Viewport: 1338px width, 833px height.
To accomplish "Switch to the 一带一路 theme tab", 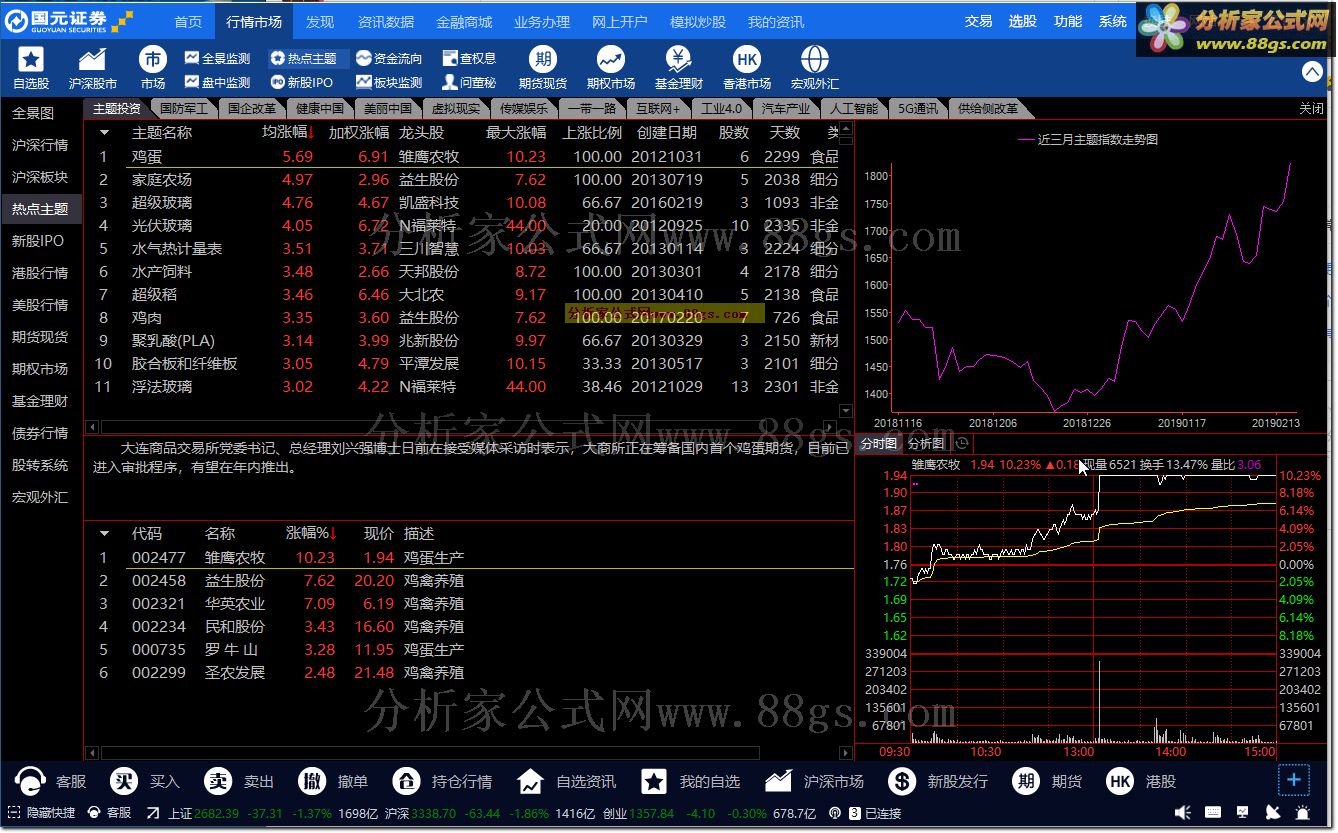I will tap(592, 108).
